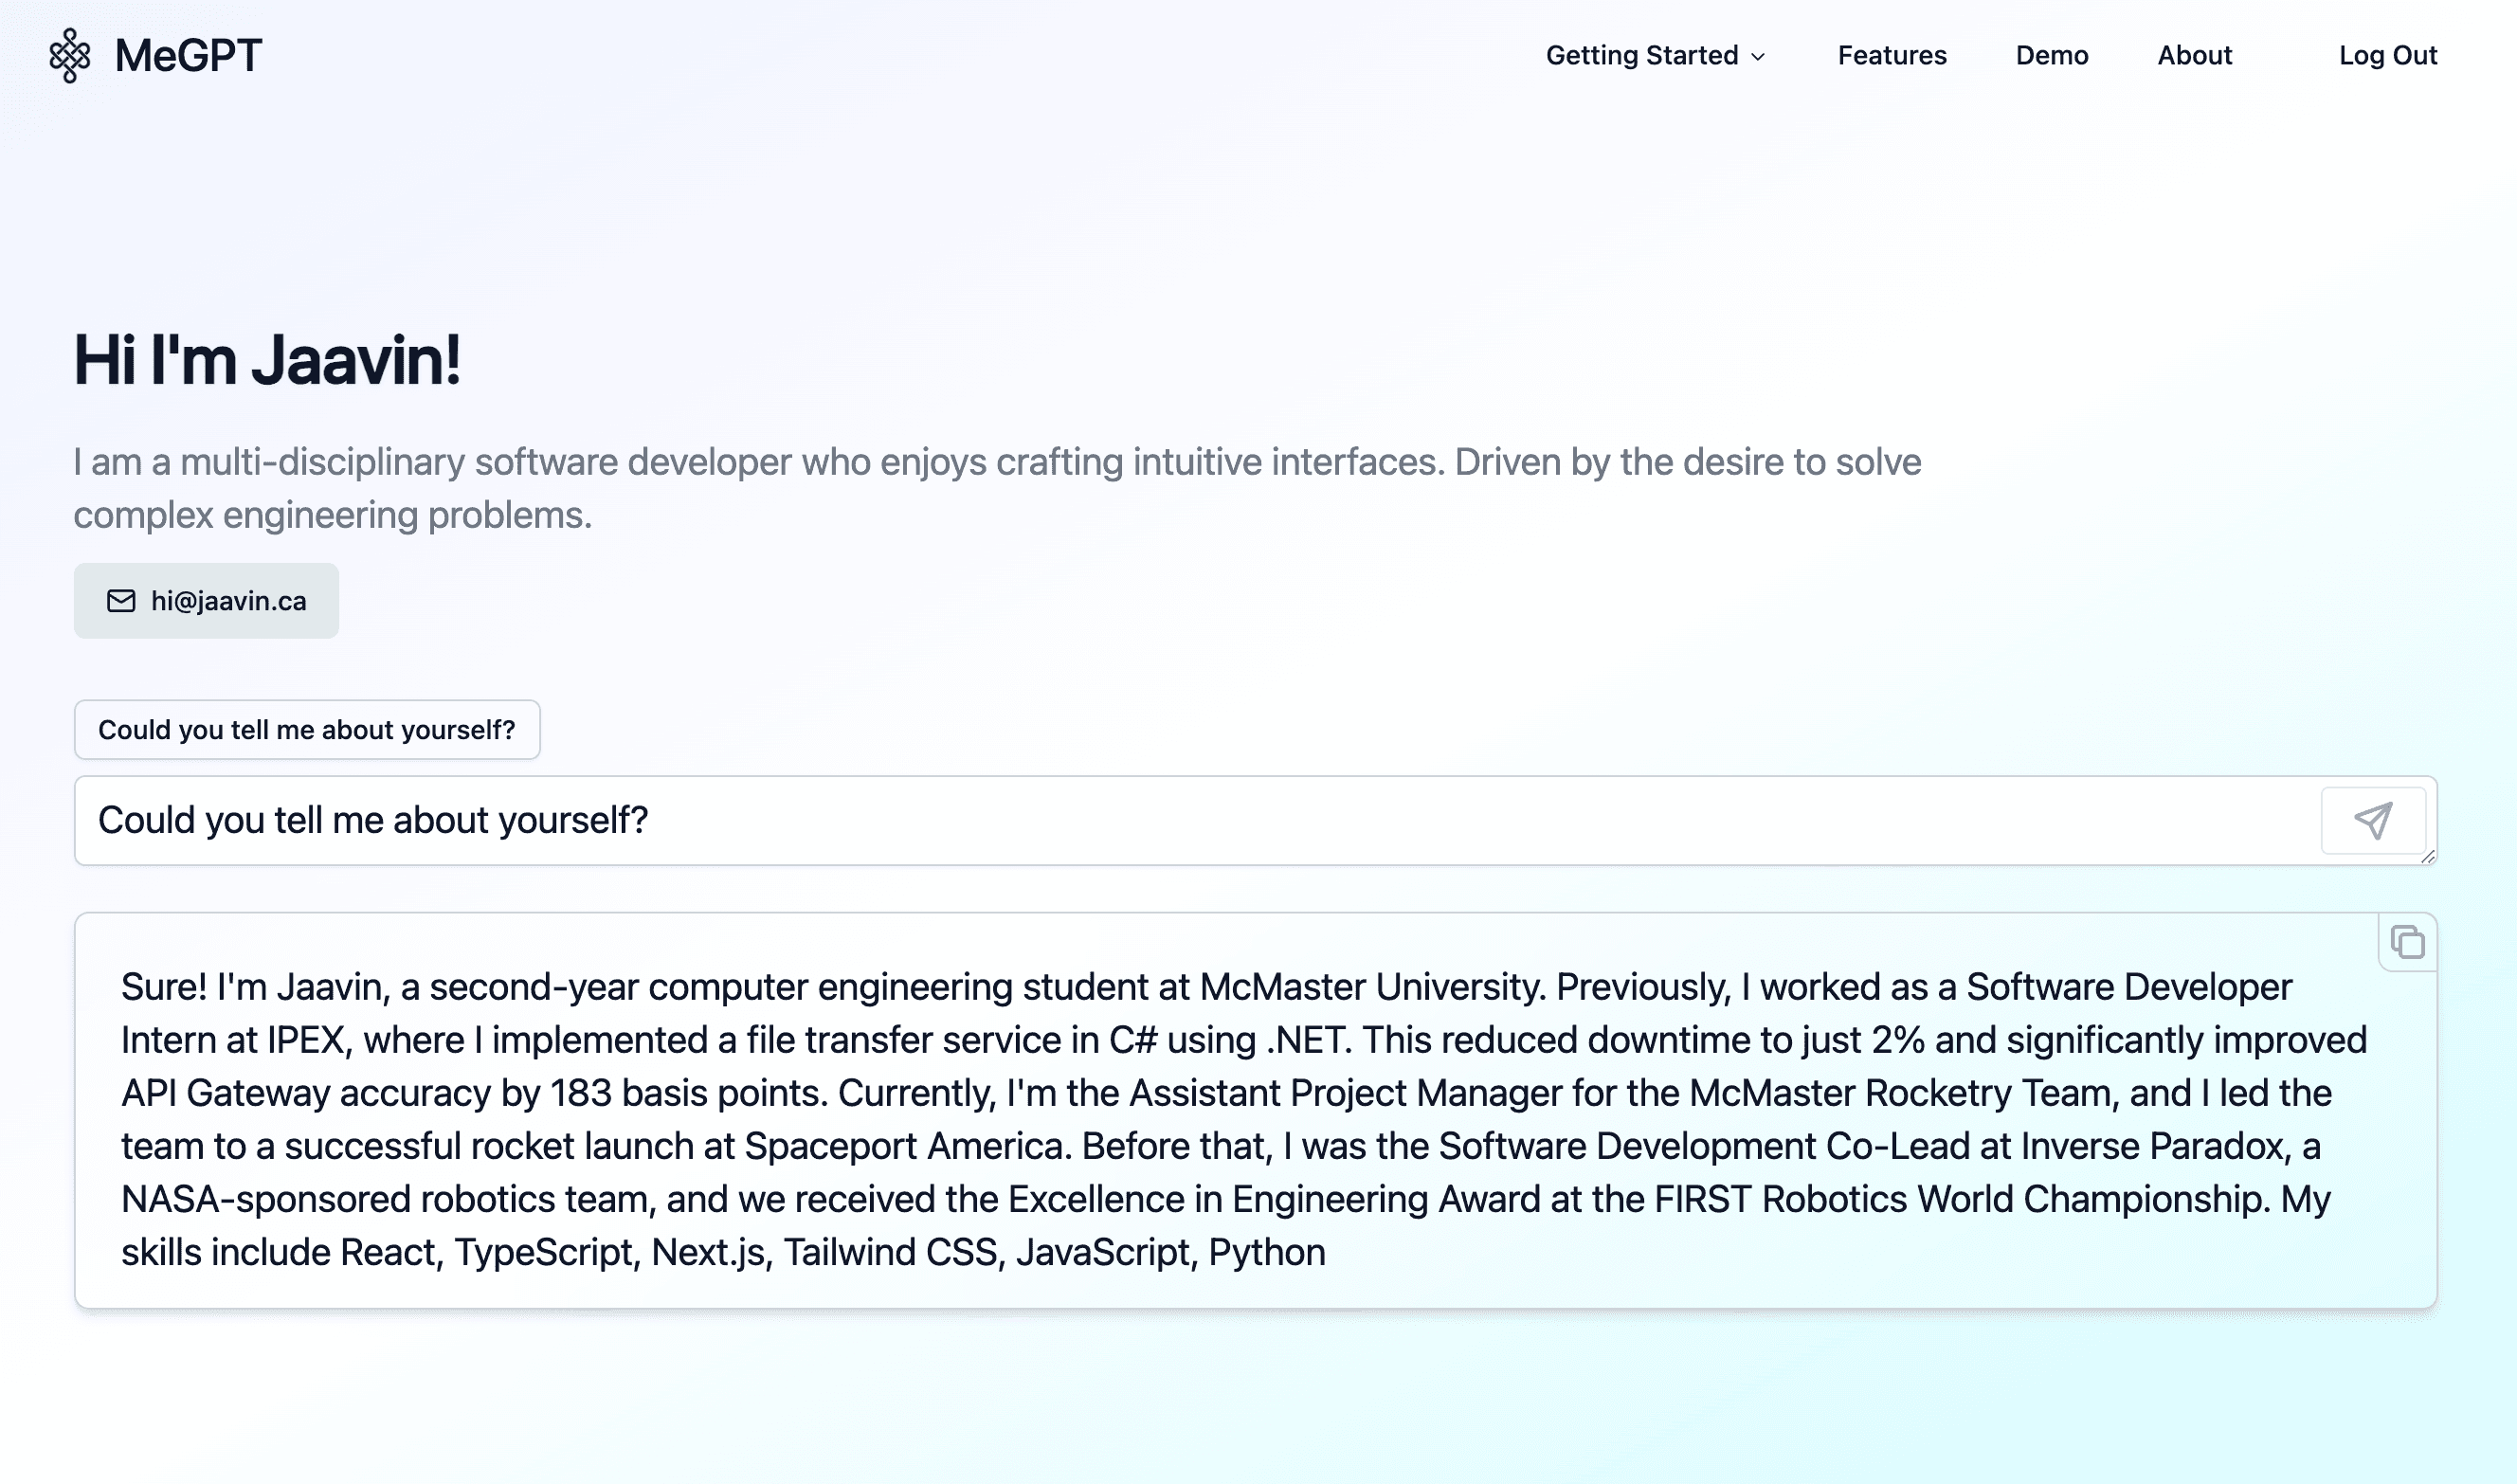Screen dimensions: 2517x1484
Task: Click "McMaster University" in the response
Action: coord(1372,987)
